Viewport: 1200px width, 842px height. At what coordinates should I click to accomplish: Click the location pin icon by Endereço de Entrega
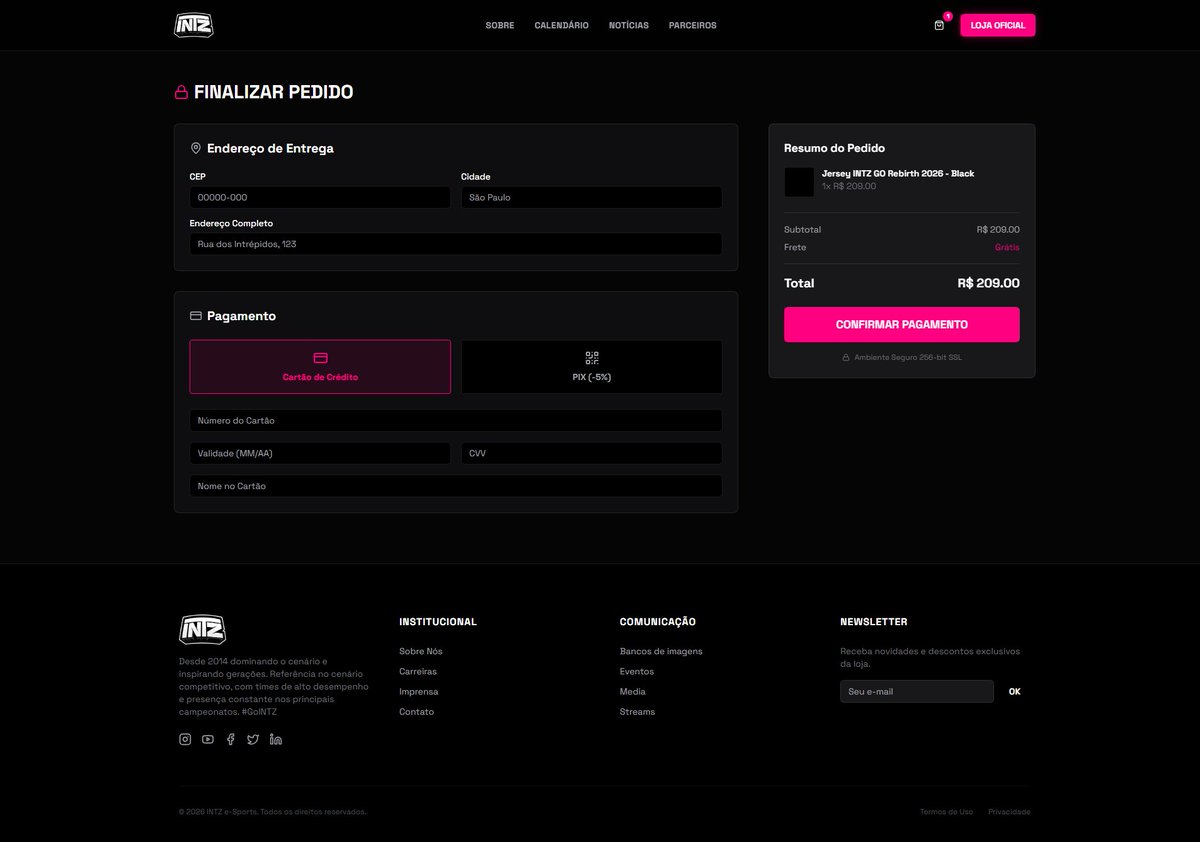[x=196, y=148]
